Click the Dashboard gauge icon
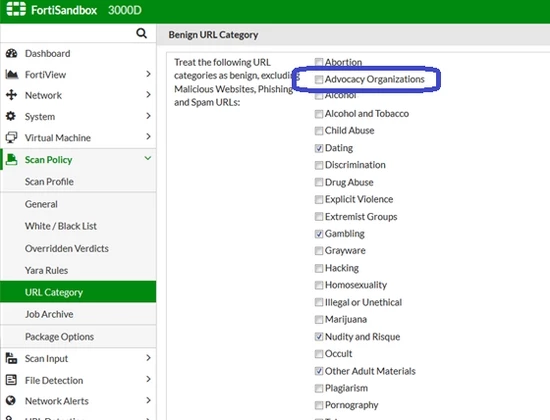The width and height of the screenshot is (550, 420). click(x=11, y=53)
